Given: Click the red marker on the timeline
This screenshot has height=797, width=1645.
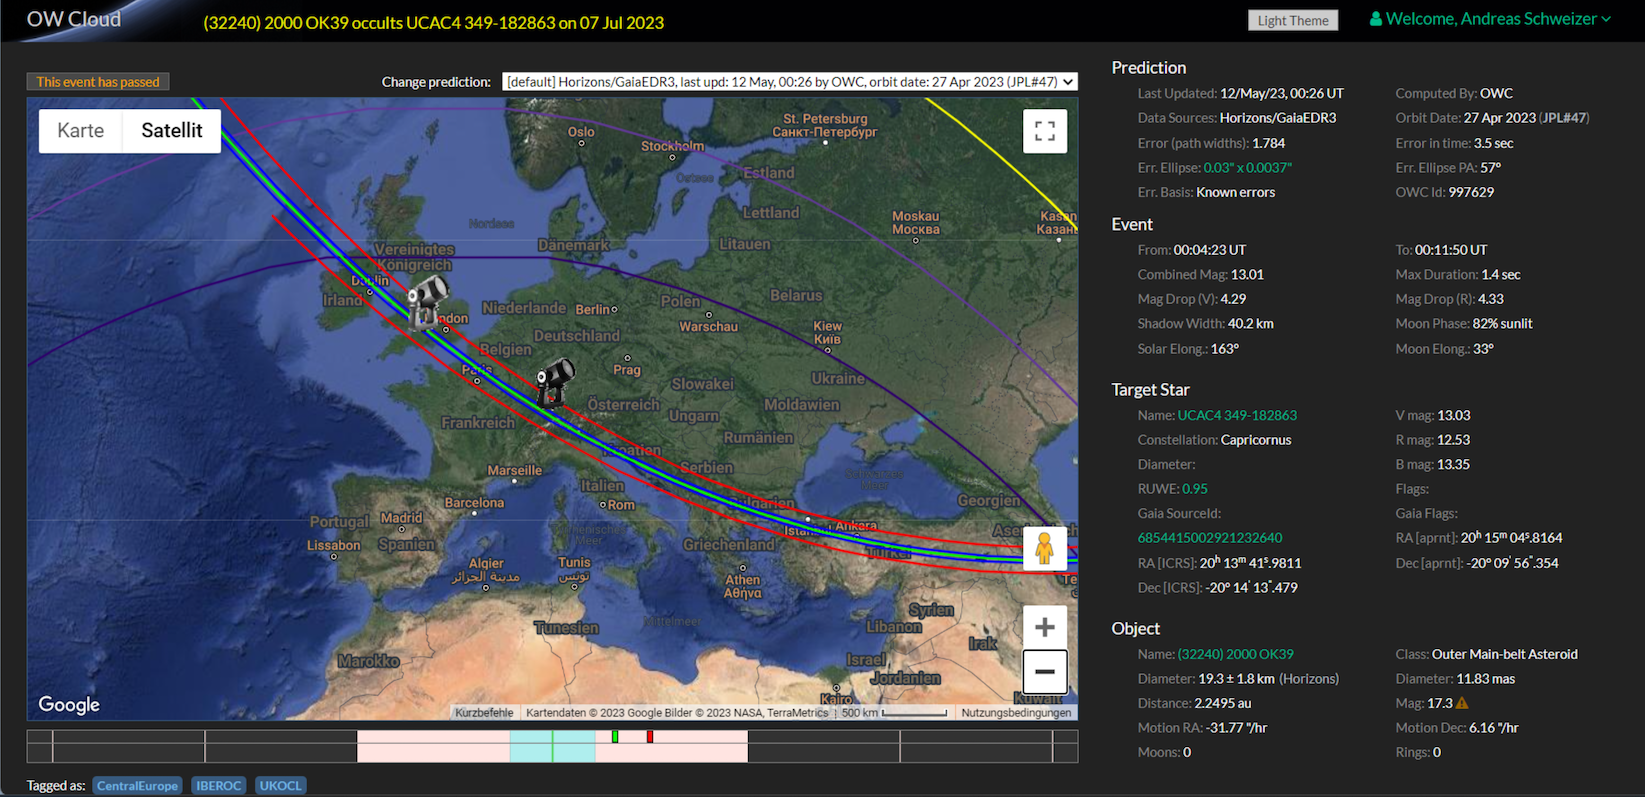Looking at the screenshot, I should [650, 737].
